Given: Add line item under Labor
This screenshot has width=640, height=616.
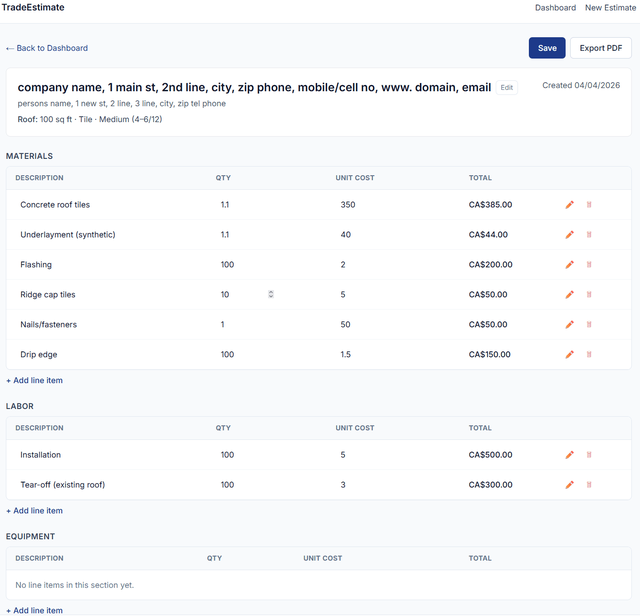Looking at the screenshot, I should click(35, 511).
